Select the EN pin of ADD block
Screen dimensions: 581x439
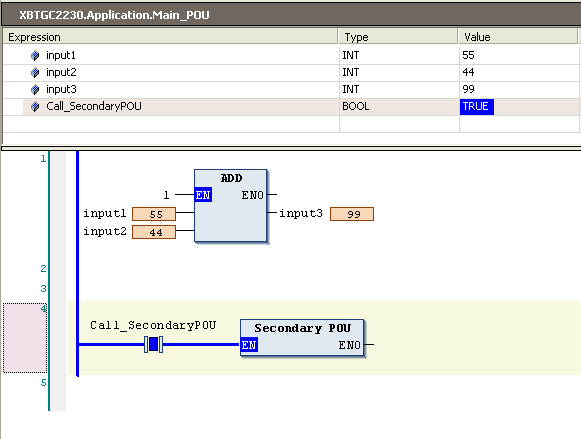tap(203, 194)
